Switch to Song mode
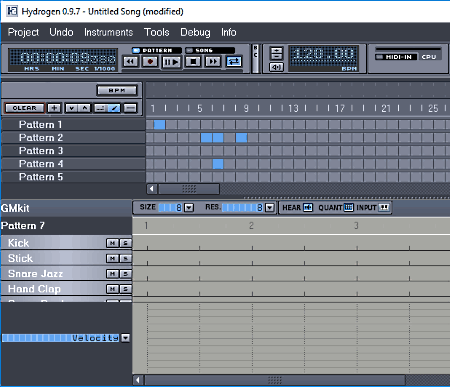This screenshot has height=387, width=450. tap(209, 50)
